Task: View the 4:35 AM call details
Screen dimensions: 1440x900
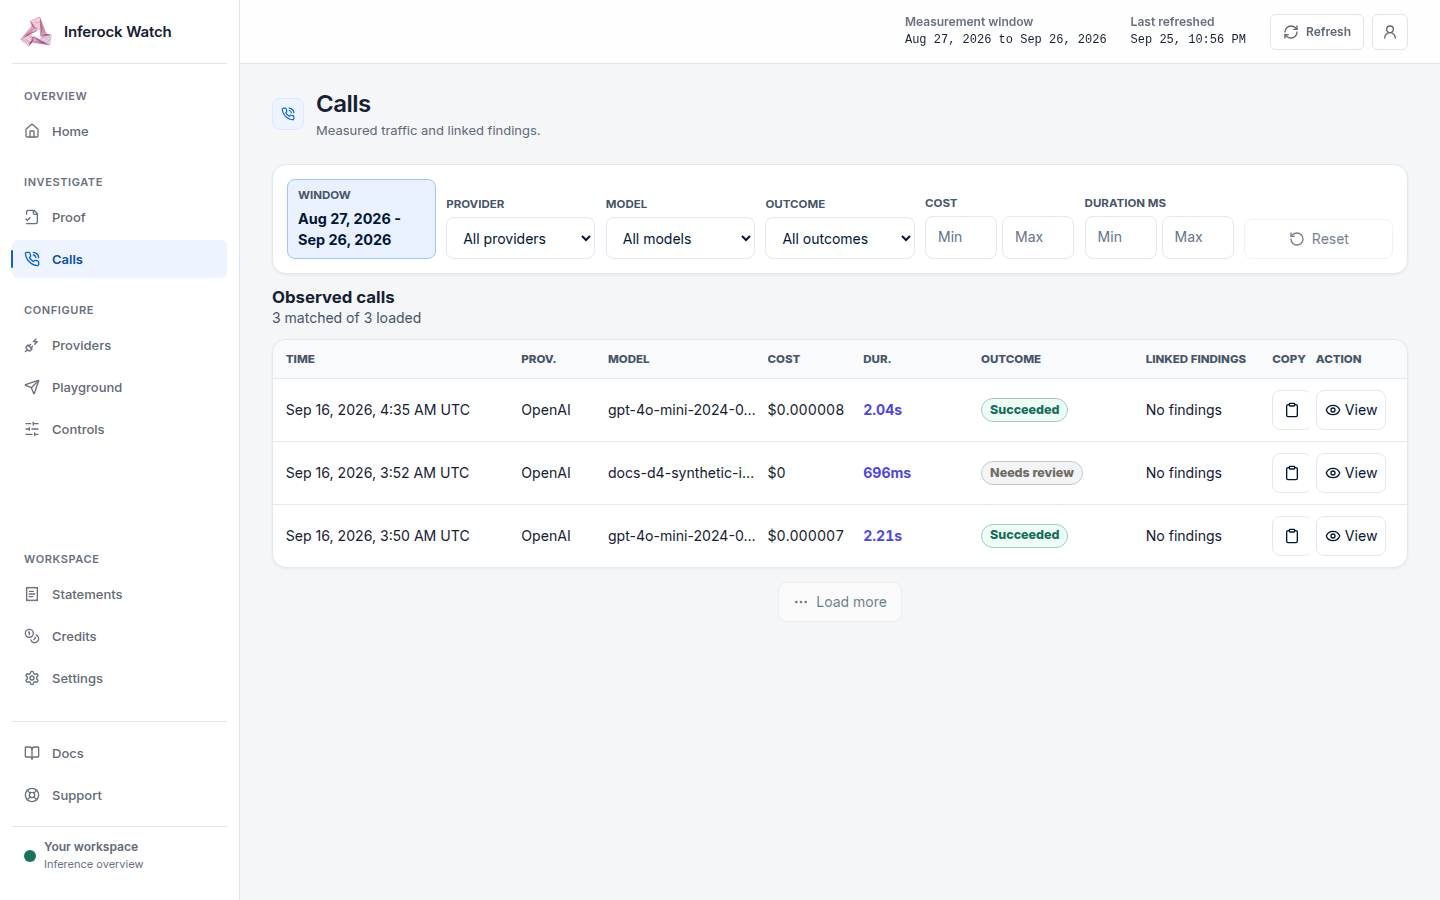Action: pos(1351,410)
